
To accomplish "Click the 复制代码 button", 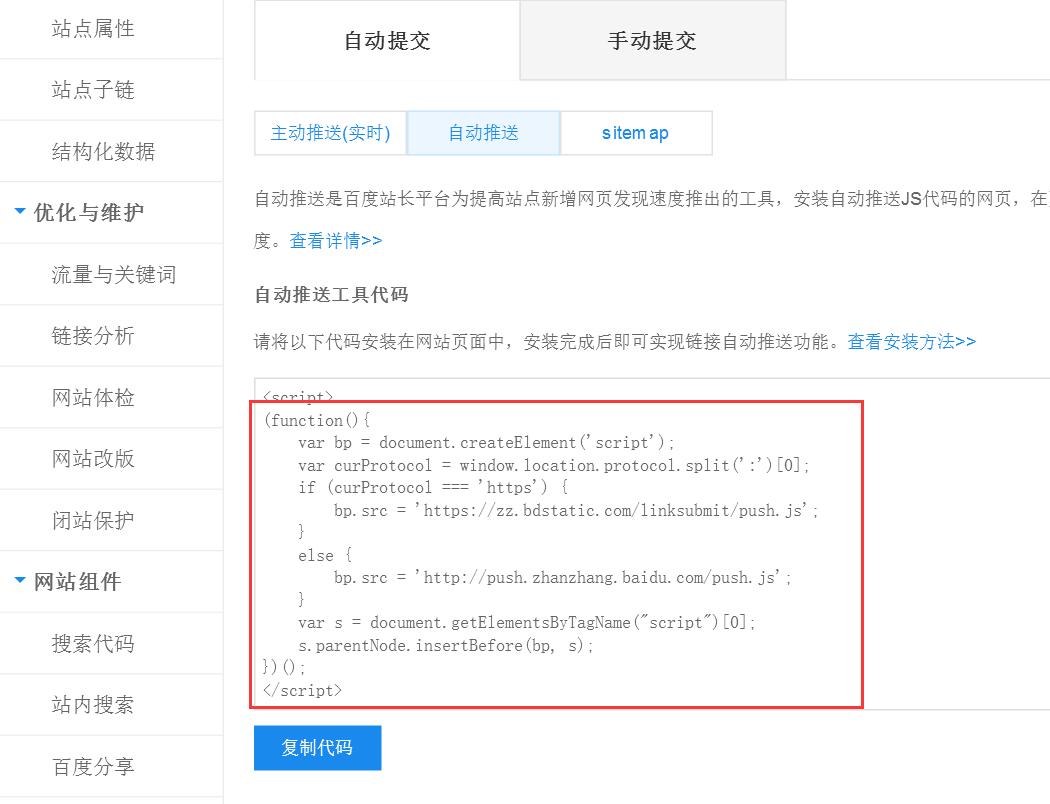I will (x=317, y=747).
